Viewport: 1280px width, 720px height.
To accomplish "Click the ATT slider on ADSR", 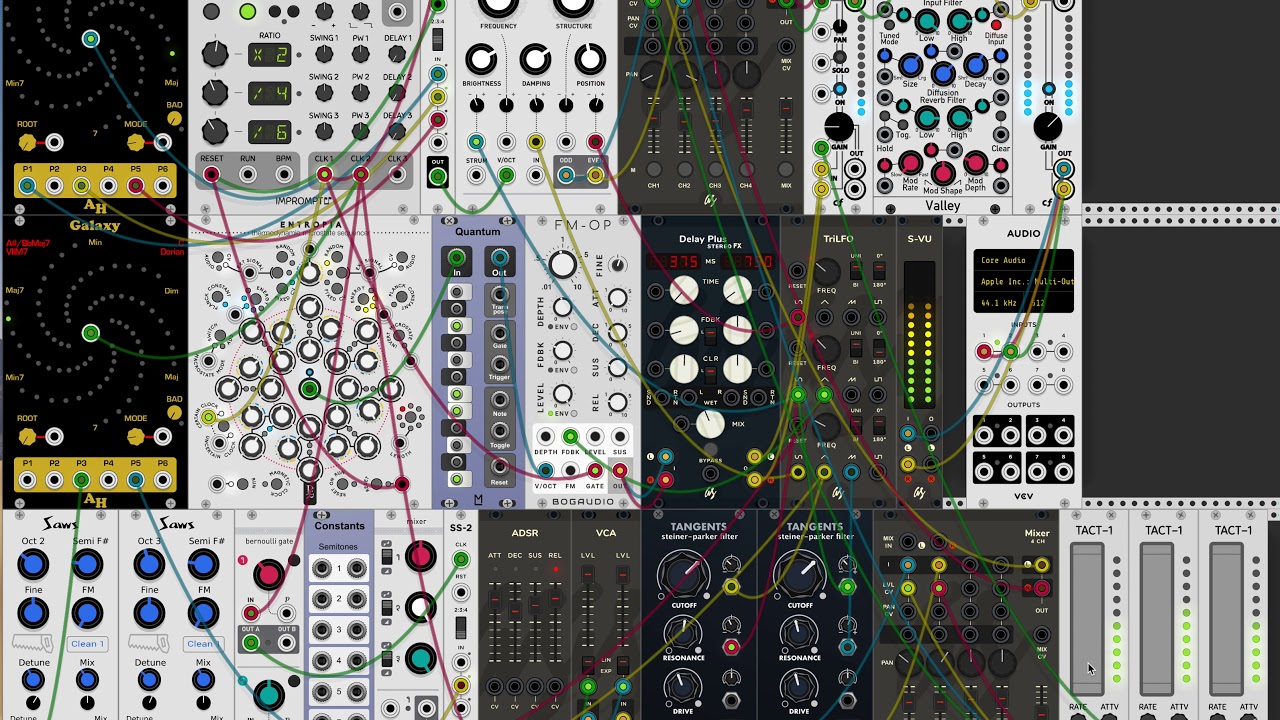I will pos(494,620).
